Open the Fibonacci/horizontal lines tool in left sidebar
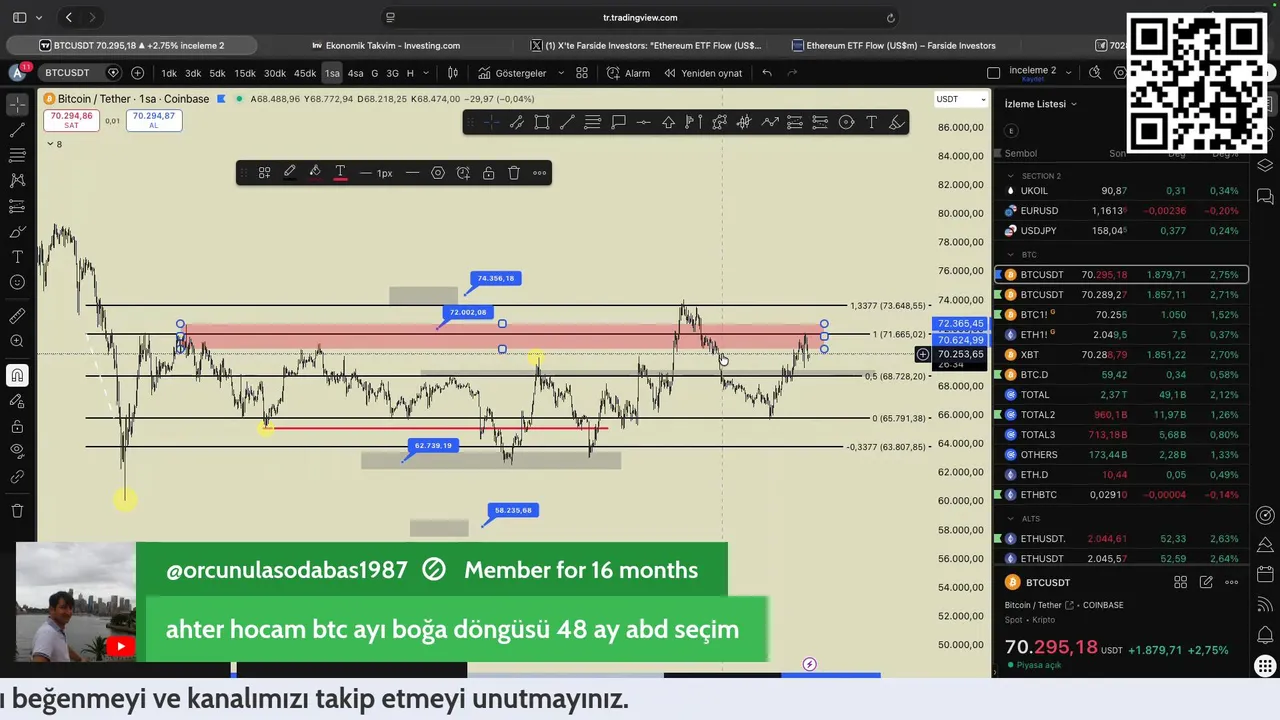Viewport: 1280px width, 720px height. [17, 155]
